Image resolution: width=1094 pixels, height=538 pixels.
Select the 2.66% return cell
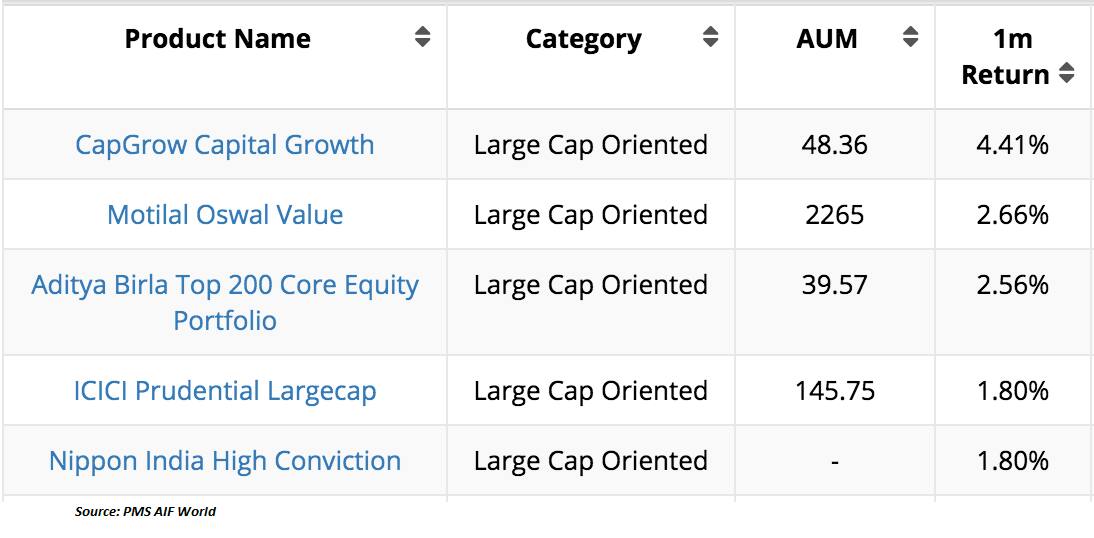(1012, 215)
